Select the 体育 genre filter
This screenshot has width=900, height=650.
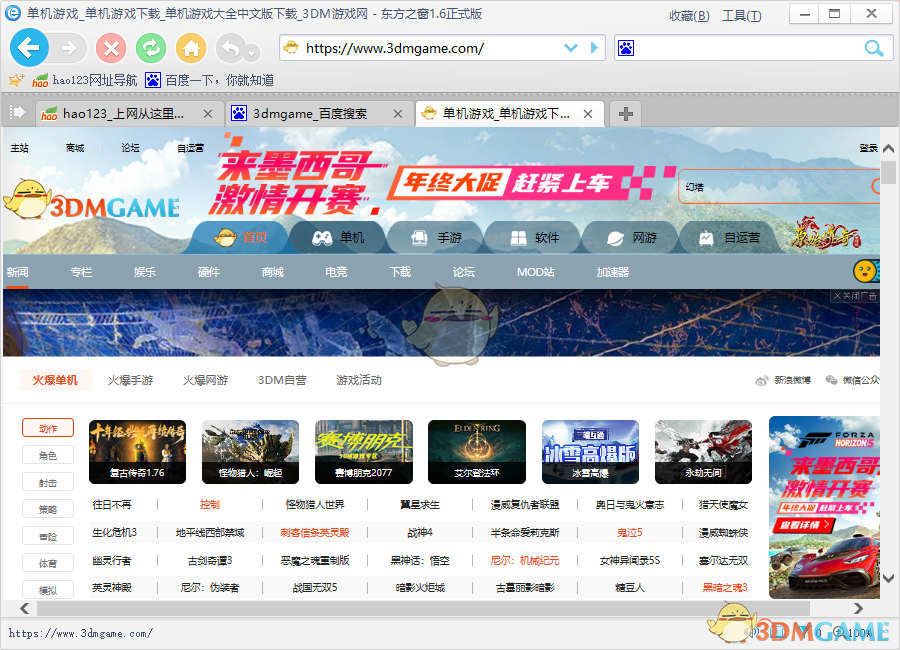pyautogui.click(x=48, y=563)
